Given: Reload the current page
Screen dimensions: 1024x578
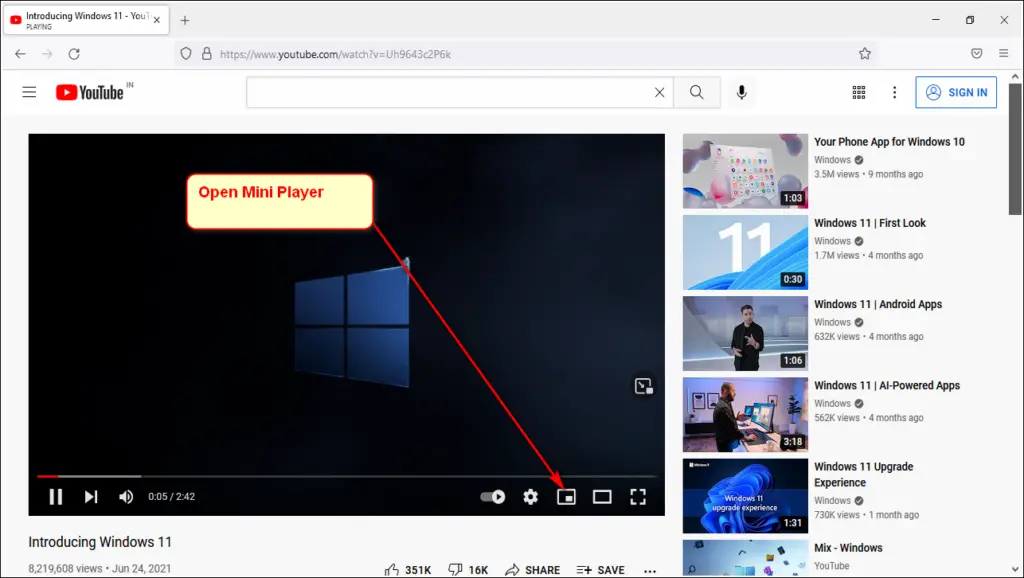Looking at the screenshot, I should click(x=74, y=54).
